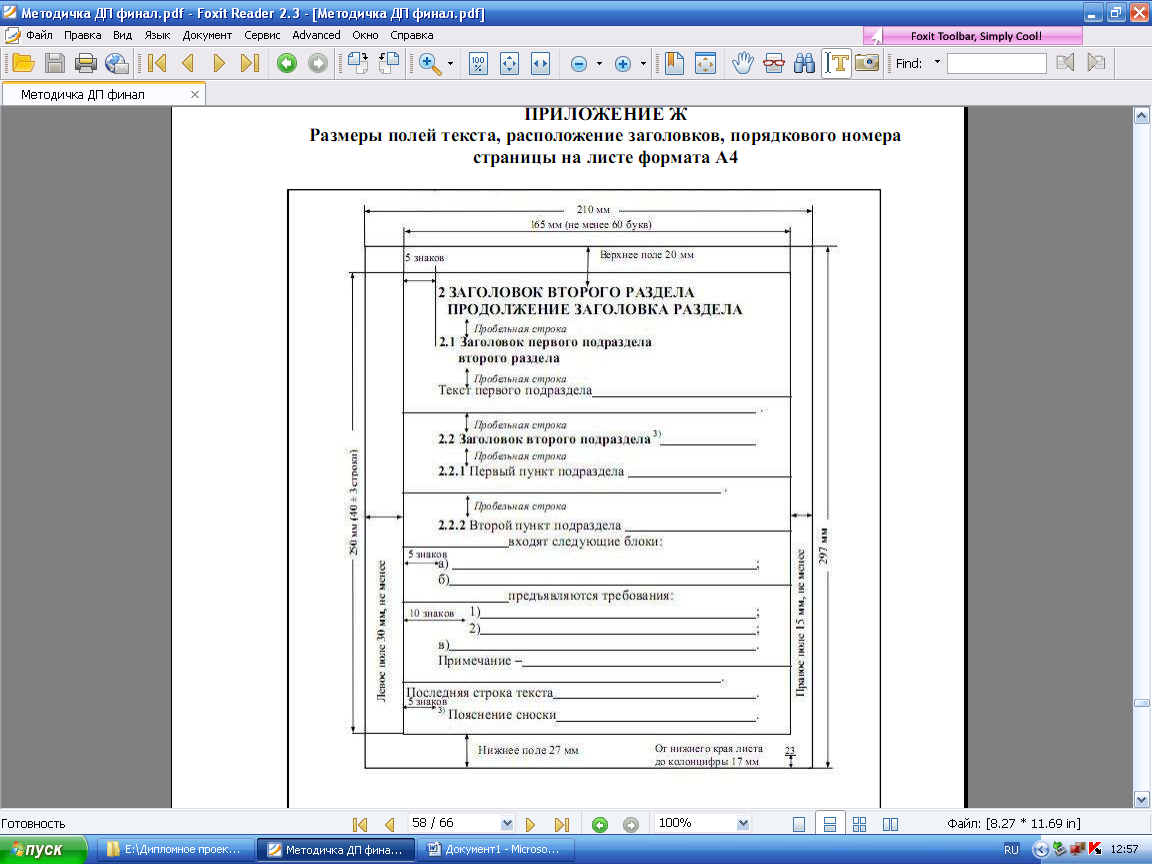Click green previous view arrow in status bar

point(600,824)
